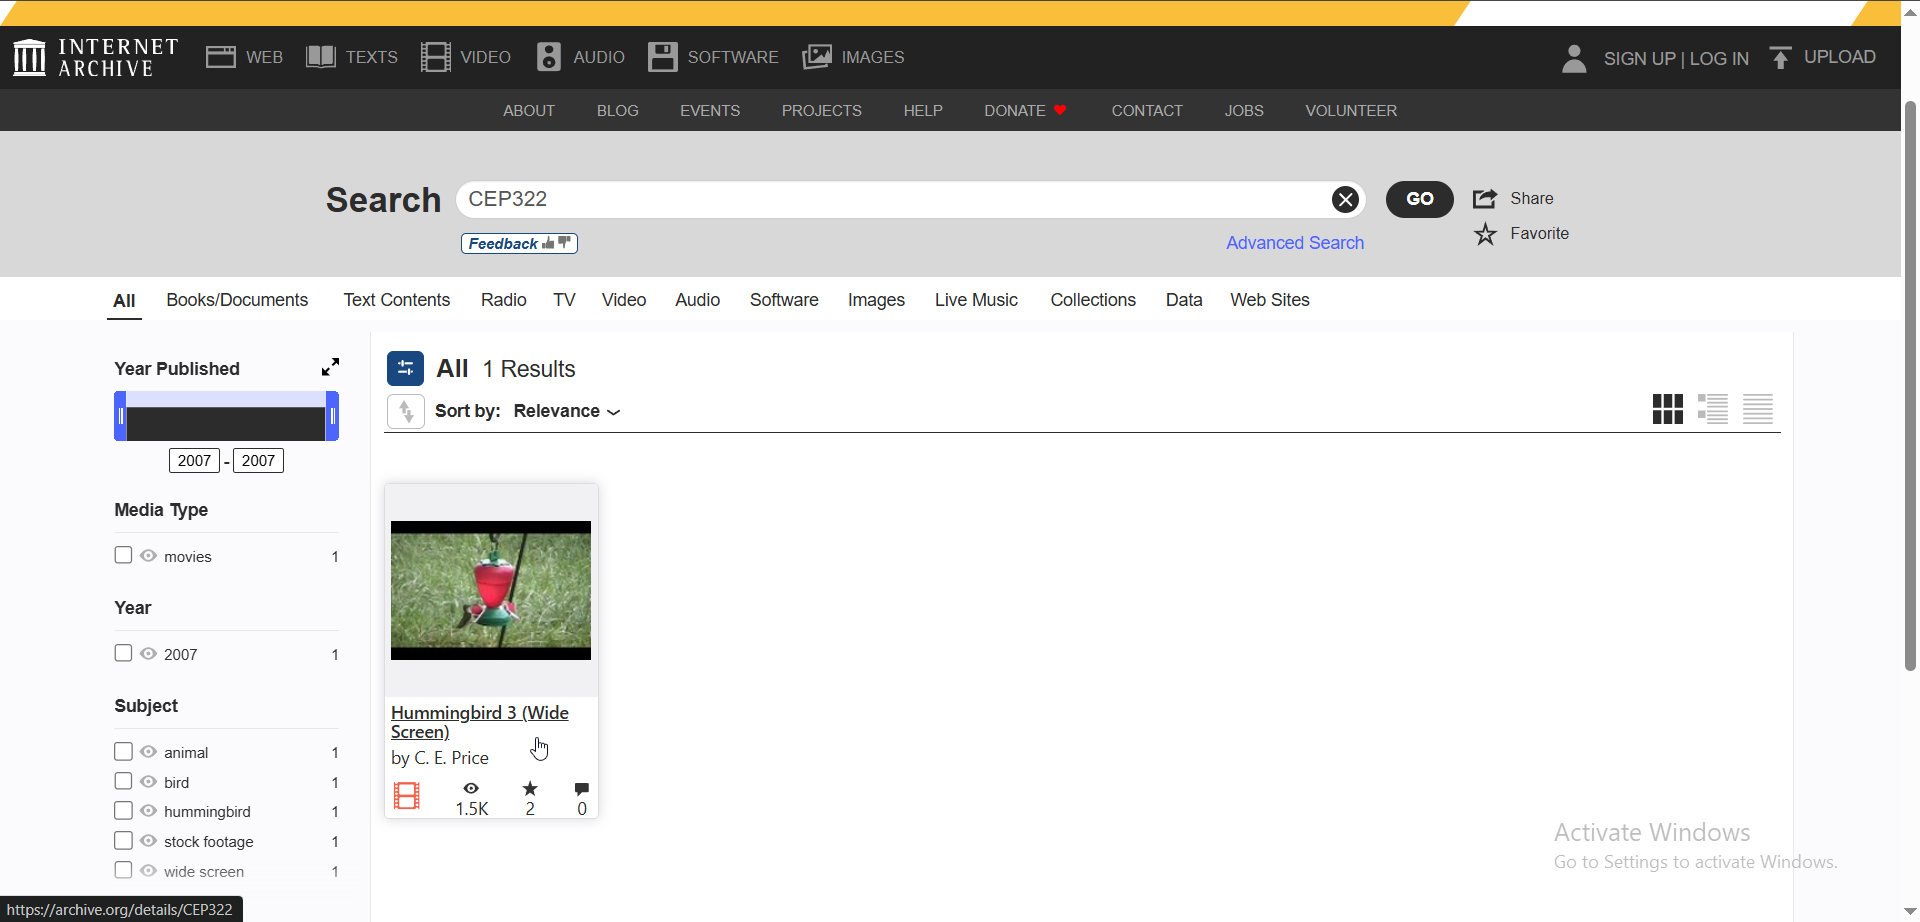
Task: Check the movies media type checkbox
Action: [x=124, y=555]
